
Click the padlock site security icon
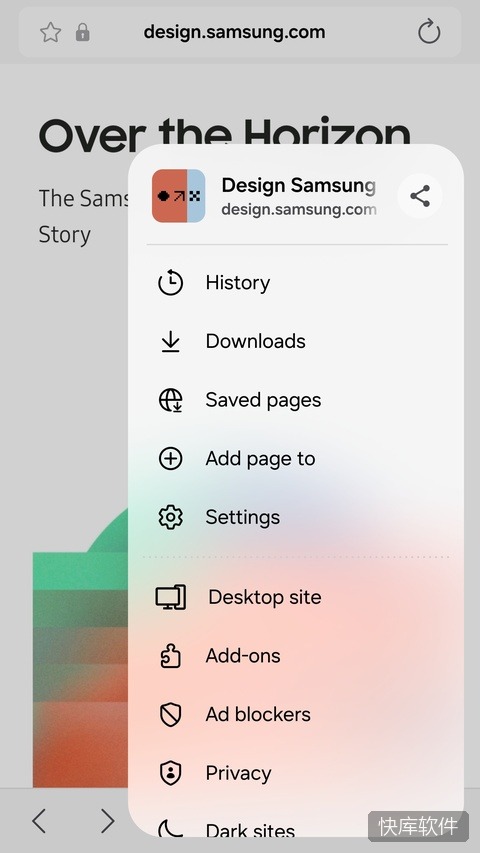83,32
